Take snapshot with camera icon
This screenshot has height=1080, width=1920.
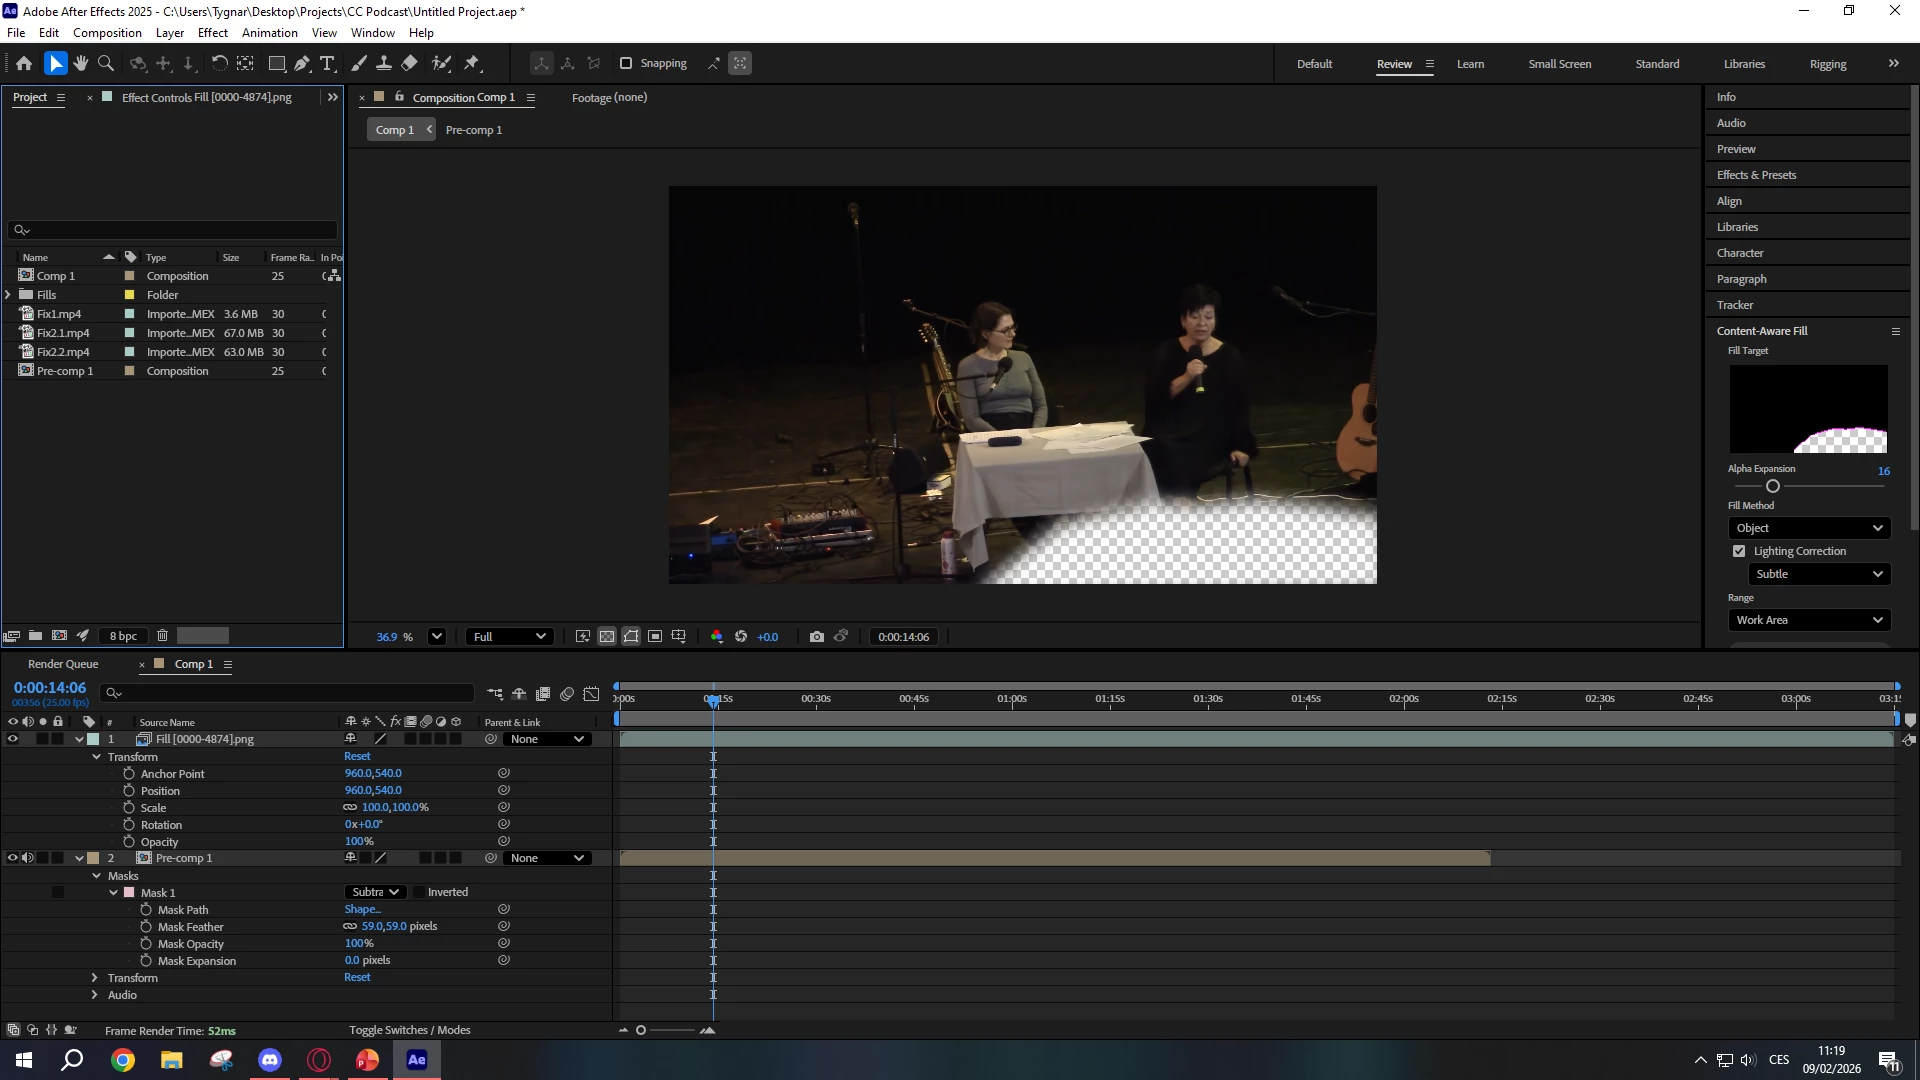click(816, 637)
